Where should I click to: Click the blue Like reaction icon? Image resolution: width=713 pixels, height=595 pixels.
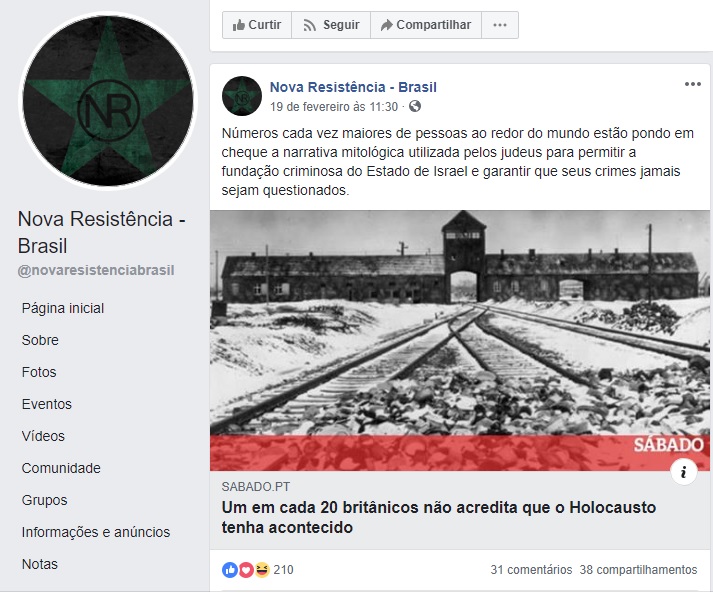coord(230,570)
